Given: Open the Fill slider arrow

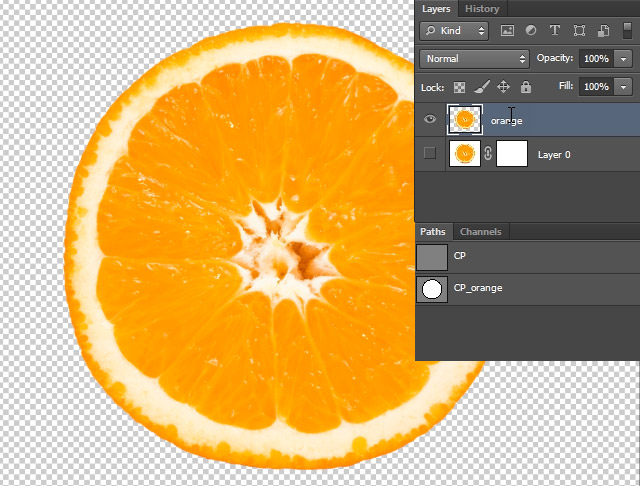Looking at the screenshot, I should pyautogui.click(x=623, y=87).
